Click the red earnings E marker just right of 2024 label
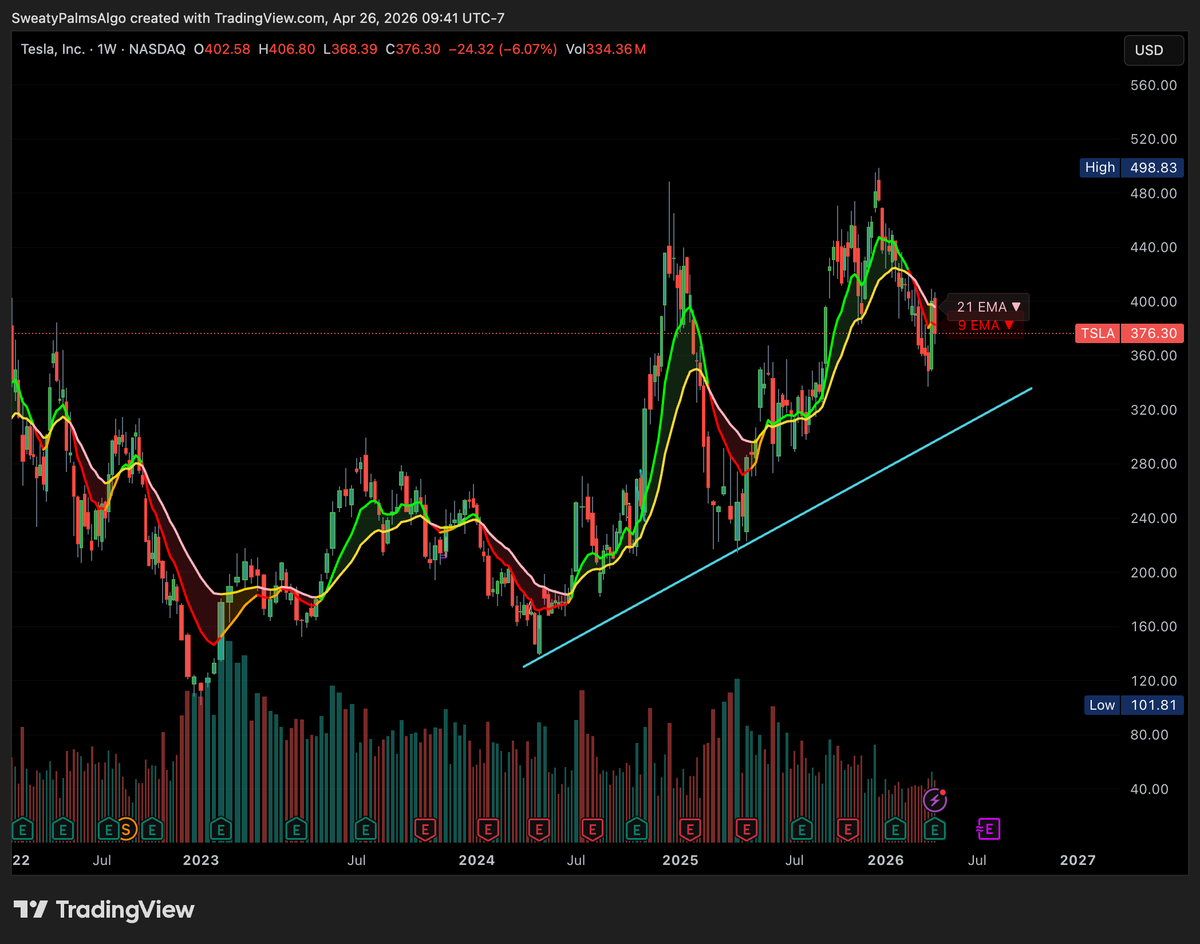Viewport: 1200px width, 944px height. (x=488, y=829)
